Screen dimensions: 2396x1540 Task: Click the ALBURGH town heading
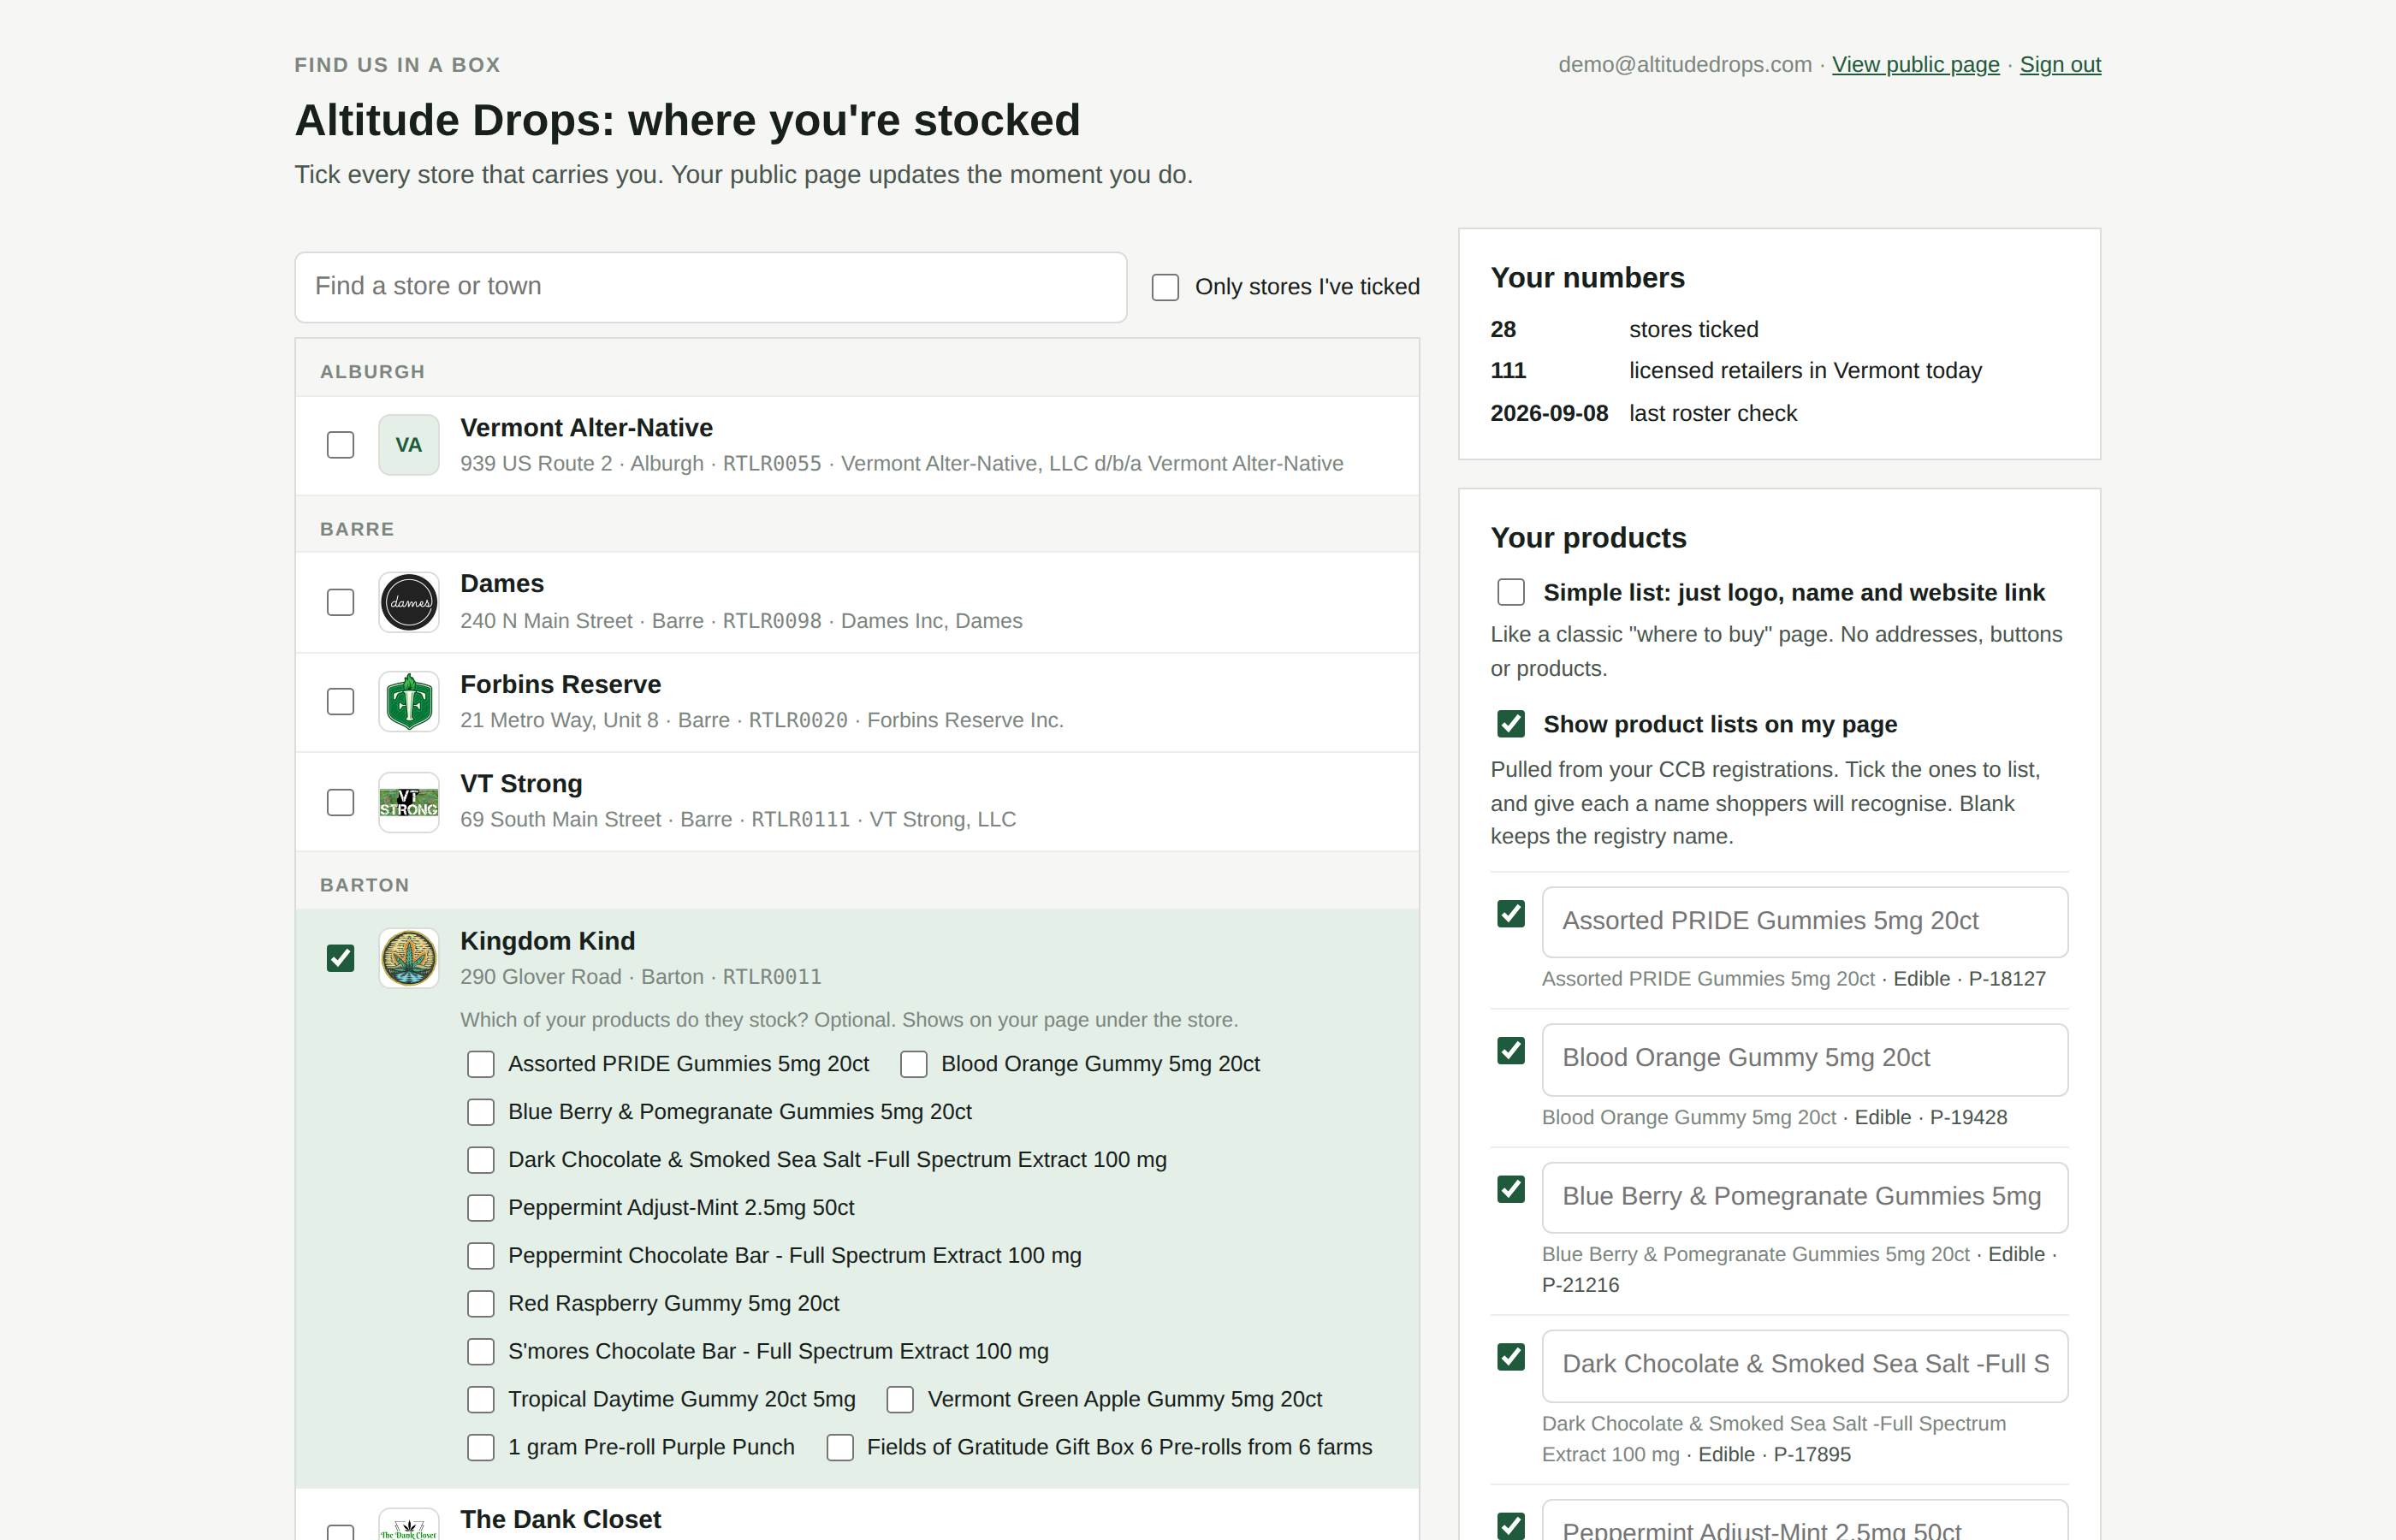[372, 372]
